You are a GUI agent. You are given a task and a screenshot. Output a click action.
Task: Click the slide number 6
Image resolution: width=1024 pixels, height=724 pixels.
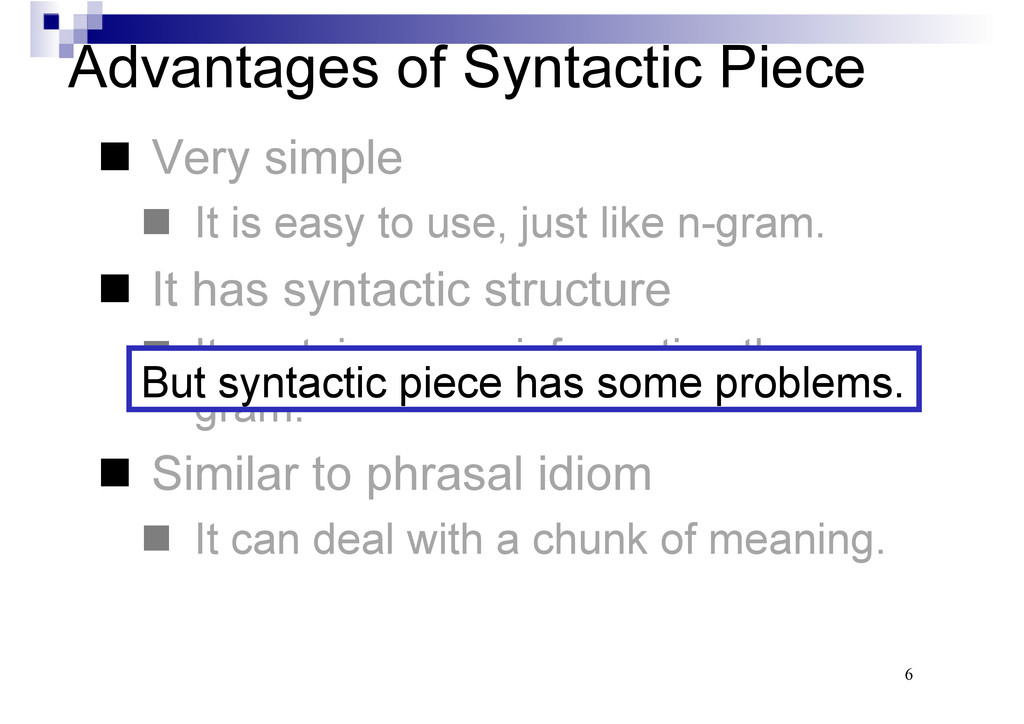(908, 674)
